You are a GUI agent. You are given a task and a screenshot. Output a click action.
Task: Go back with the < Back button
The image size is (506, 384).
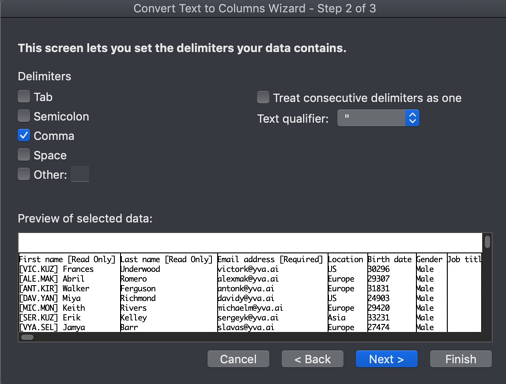(312, 359)
